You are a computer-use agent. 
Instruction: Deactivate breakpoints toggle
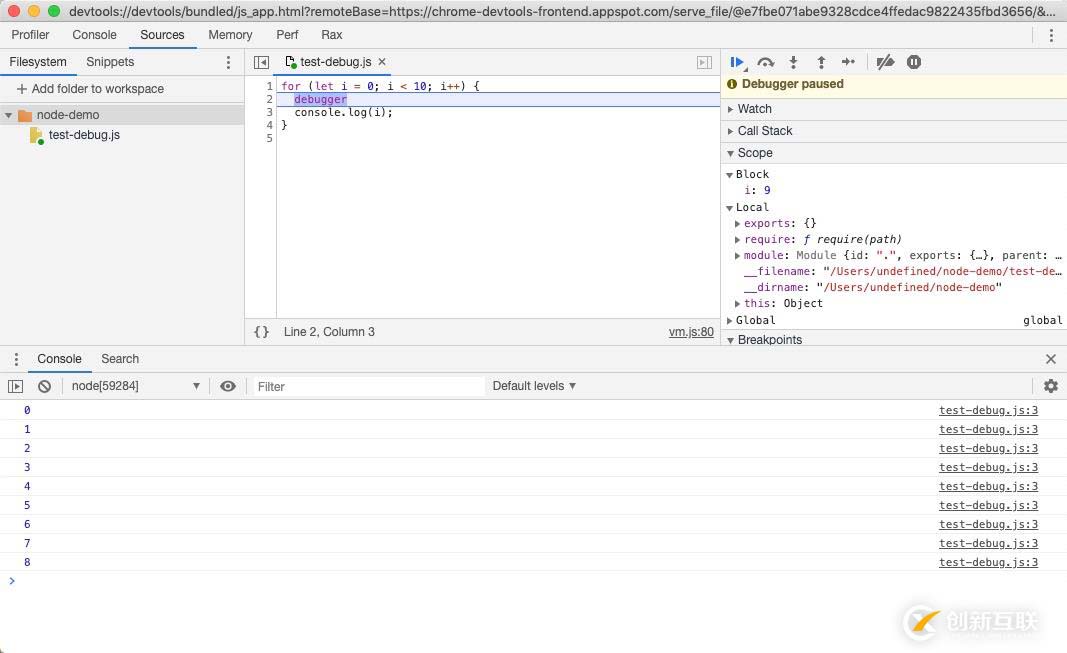[x=885, y=63]
